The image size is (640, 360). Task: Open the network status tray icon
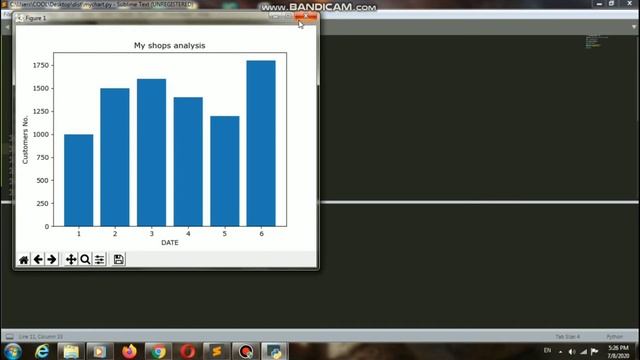coord(583,351)
